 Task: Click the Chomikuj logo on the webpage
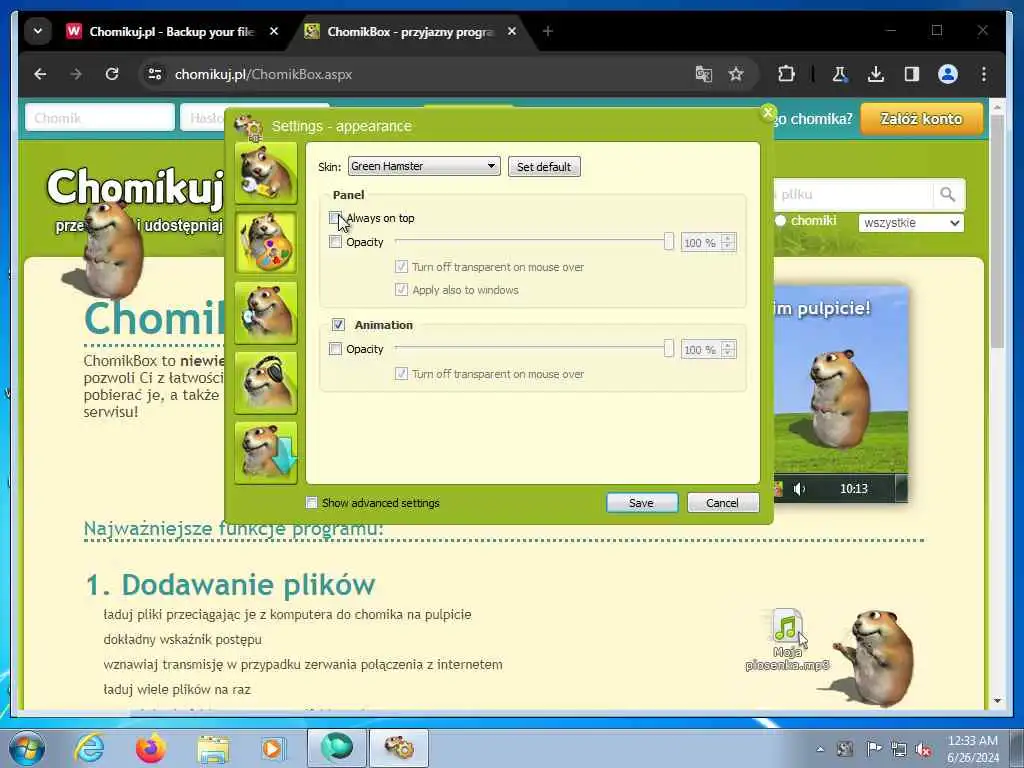135,187
